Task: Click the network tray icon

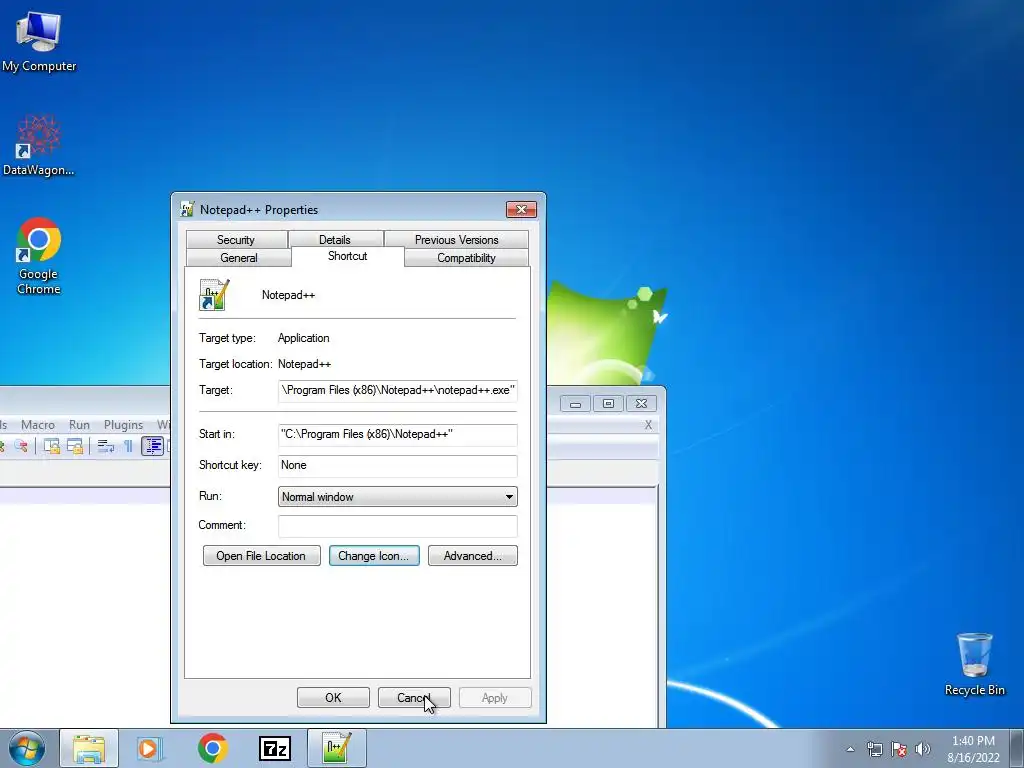Action: [874, 749]
